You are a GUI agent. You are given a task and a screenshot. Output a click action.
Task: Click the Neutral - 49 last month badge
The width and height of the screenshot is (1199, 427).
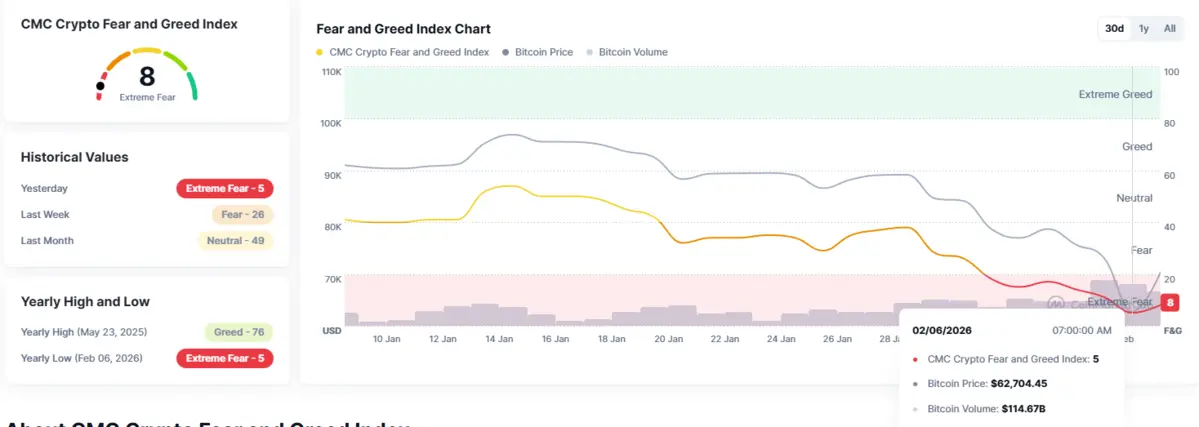[x=234, y=240]
